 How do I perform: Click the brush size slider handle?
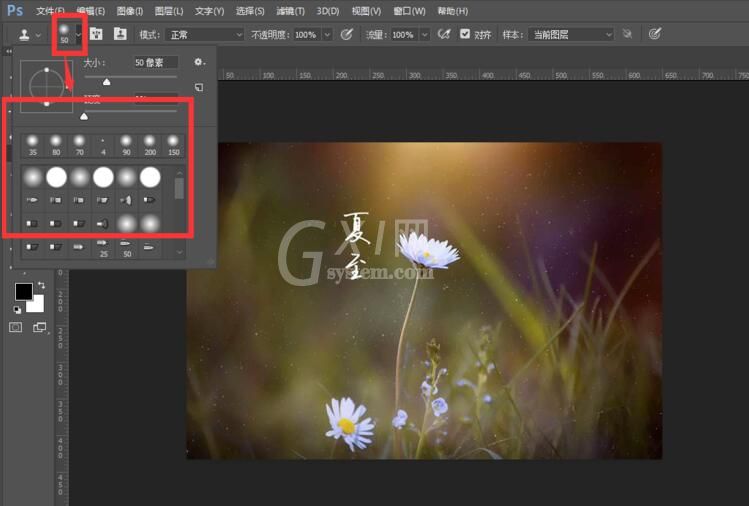coord(107,82)
